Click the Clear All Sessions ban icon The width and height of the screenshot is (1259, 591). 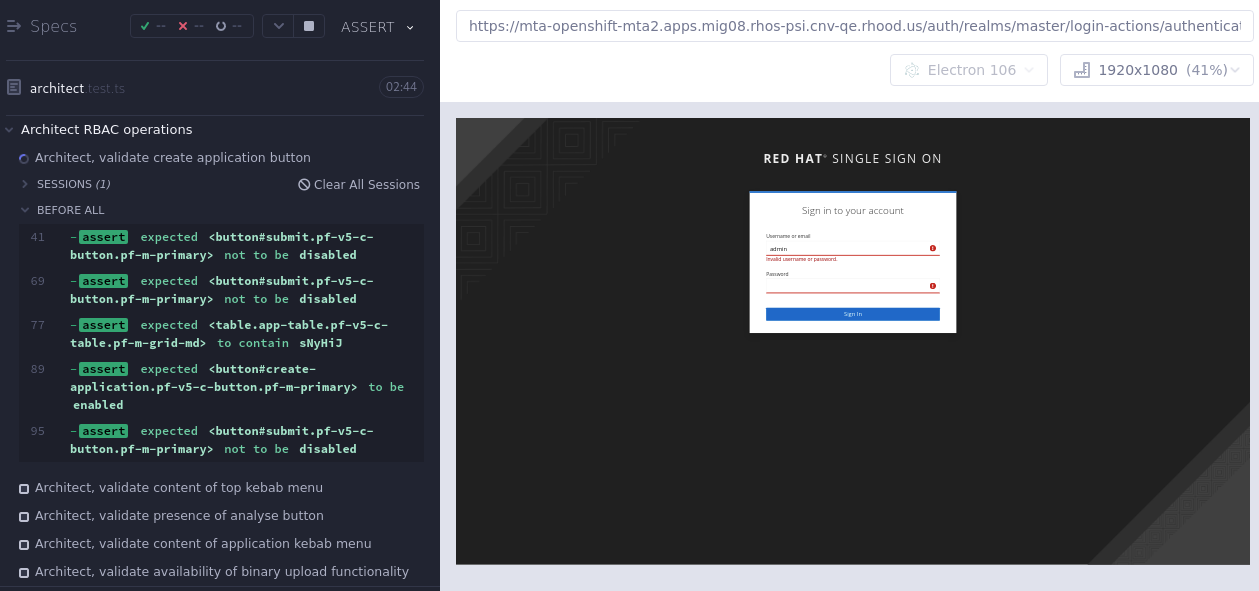coord(304,185)
